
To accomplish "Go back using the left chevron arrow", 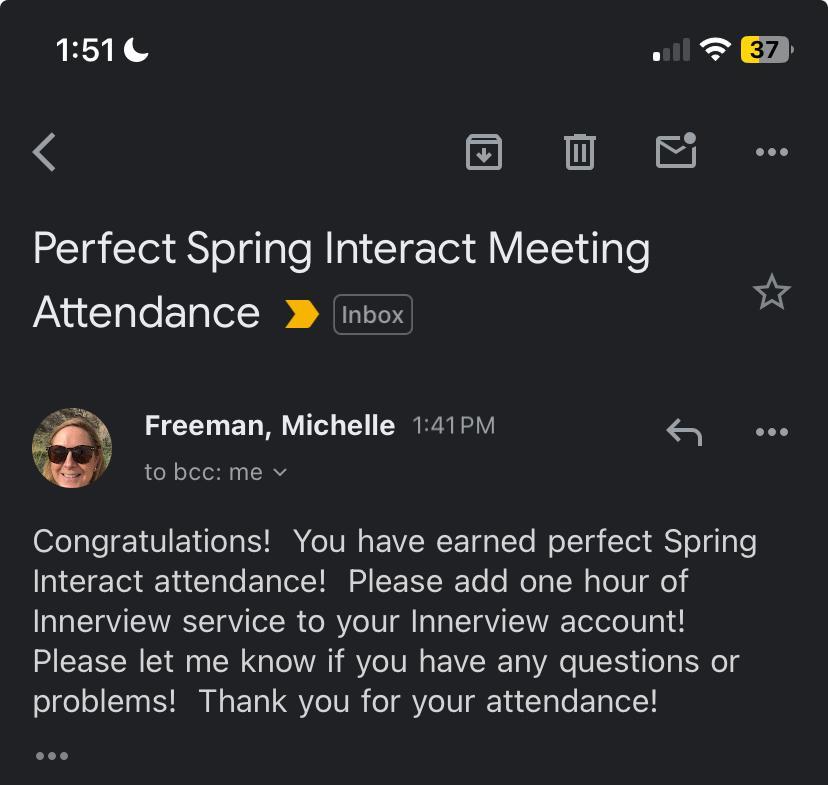I will (x=44, y=153).
